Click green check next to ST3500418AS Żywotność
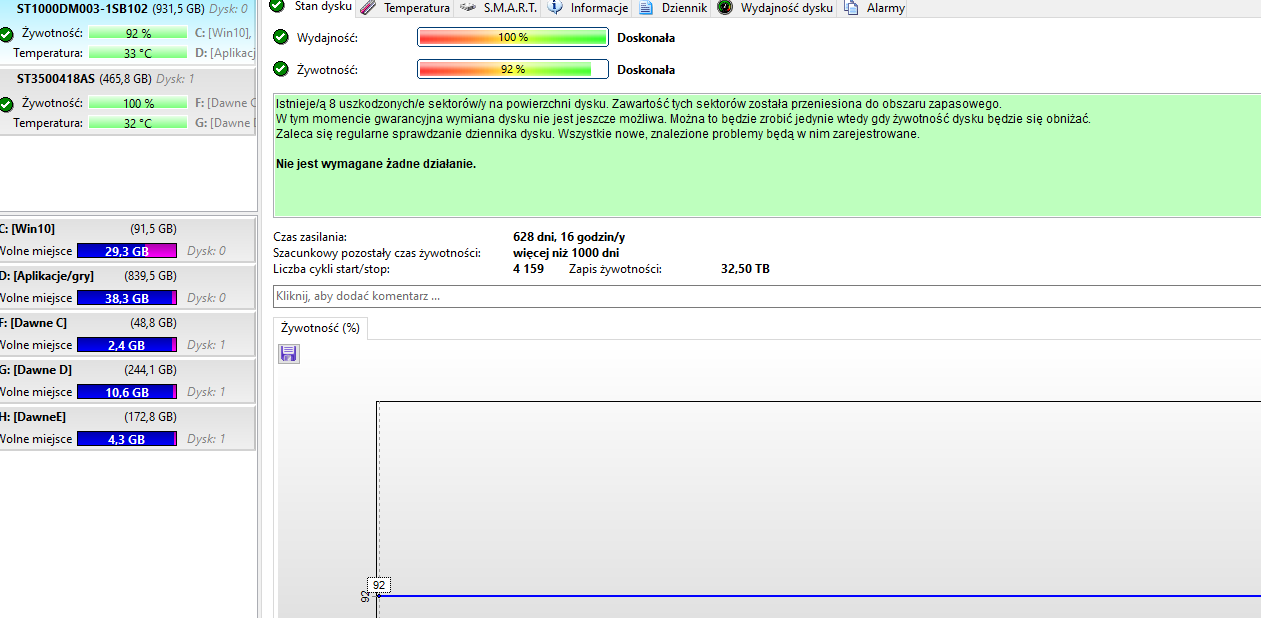The height and width of the screenshot is (618, 1261). (7, 102)
